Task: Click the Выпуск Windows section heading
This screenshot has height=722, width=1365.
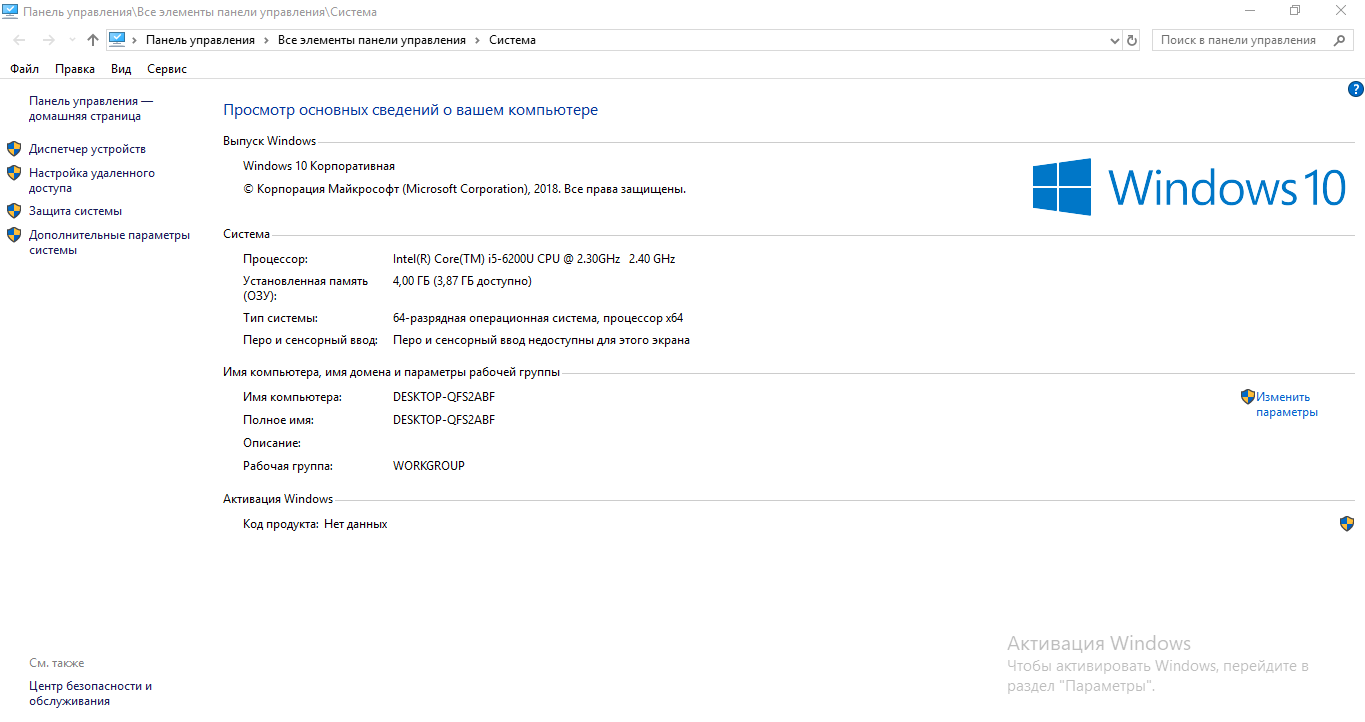Action: (269, 141)
